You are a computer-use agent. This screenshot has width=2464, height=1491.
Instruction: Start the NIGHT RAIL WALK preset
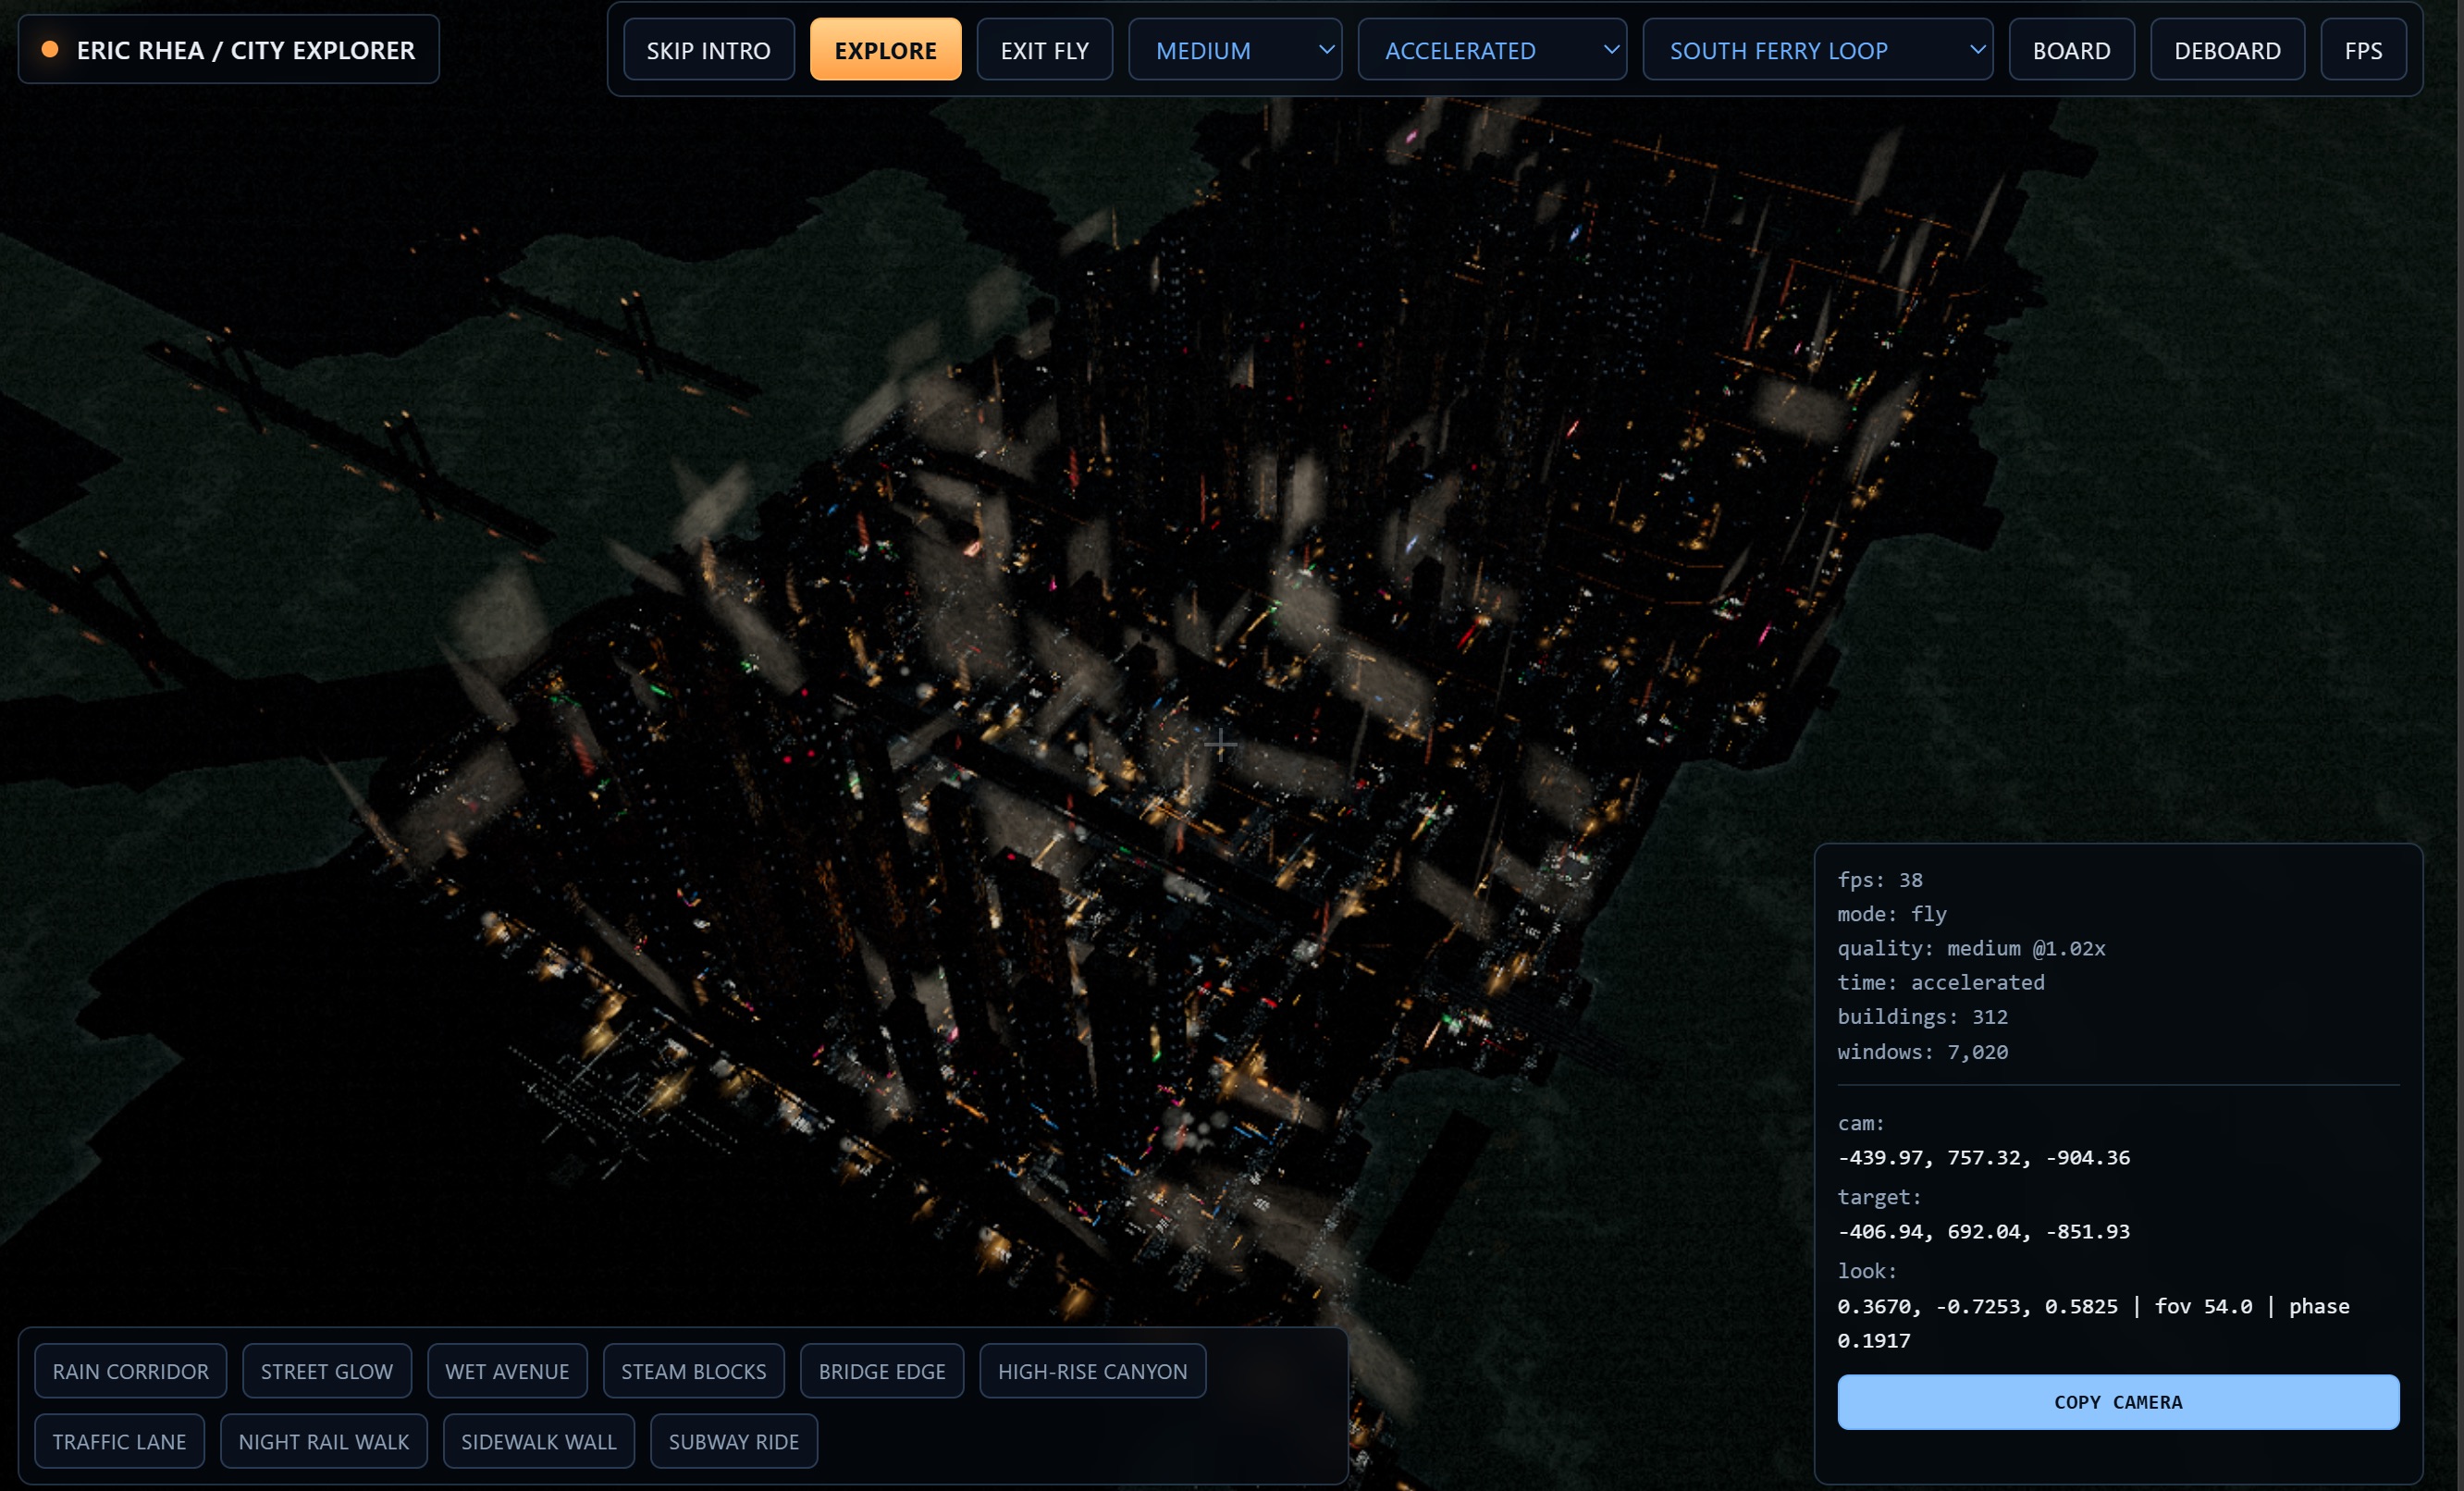pyautogui.click(x=324, y=1441)
